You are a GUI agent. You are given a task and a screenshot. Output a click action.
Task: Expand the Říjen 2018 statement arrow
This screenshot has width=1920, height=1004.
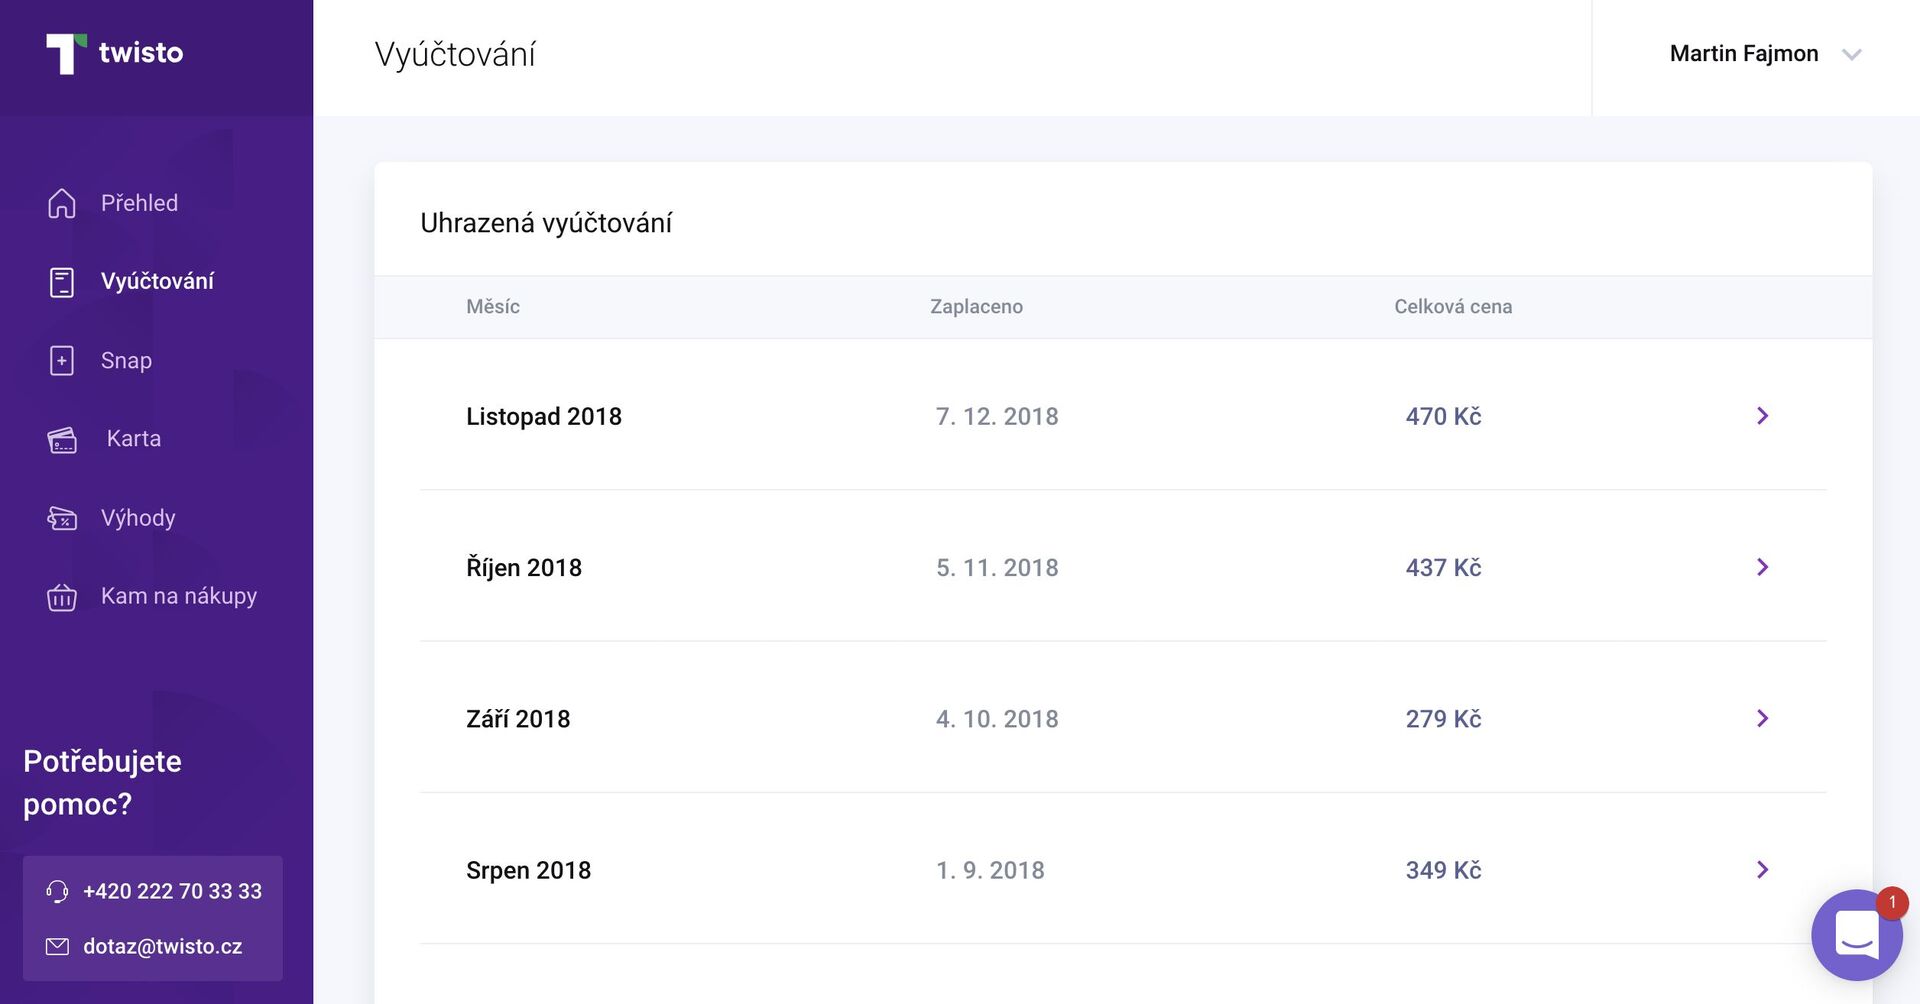[1762, 567]
